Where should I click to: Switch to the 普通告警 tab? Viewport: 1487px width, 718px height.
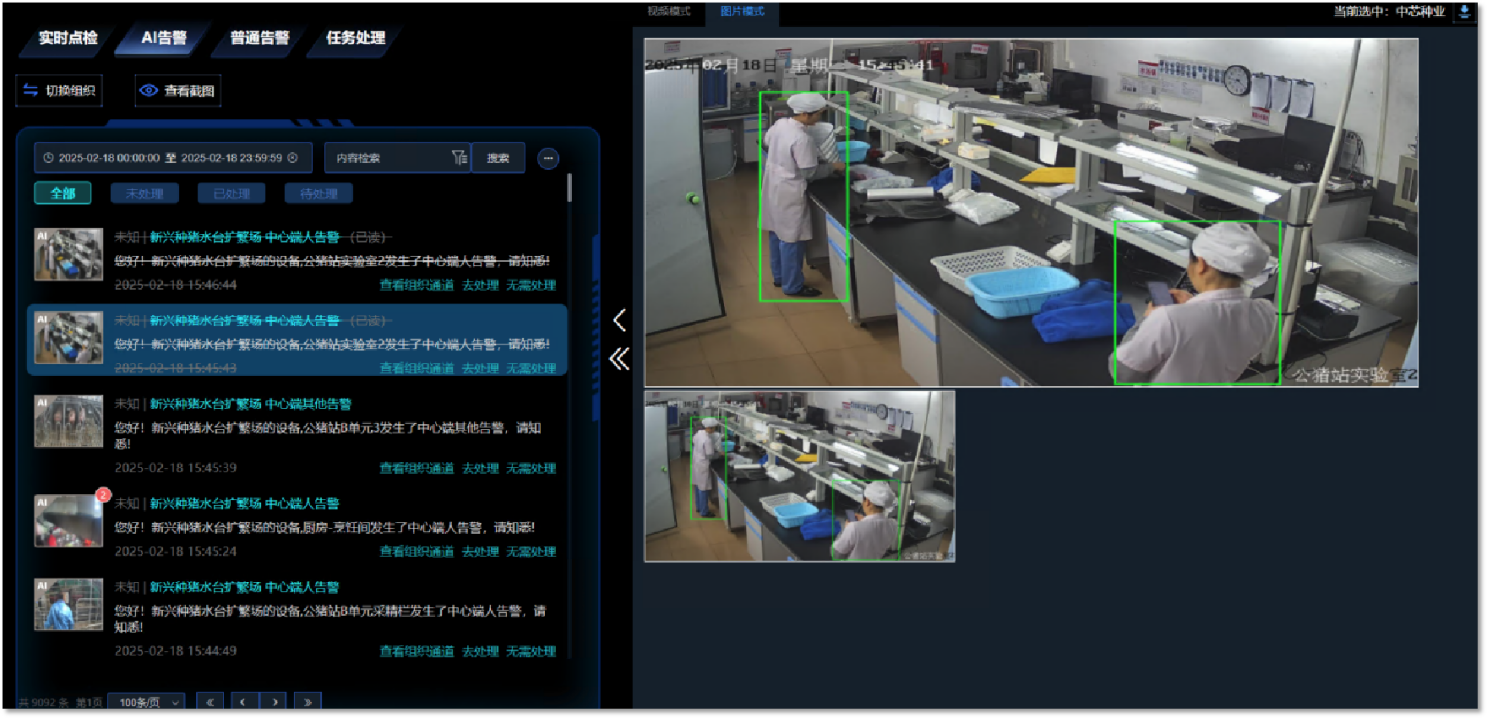point(259,38)
